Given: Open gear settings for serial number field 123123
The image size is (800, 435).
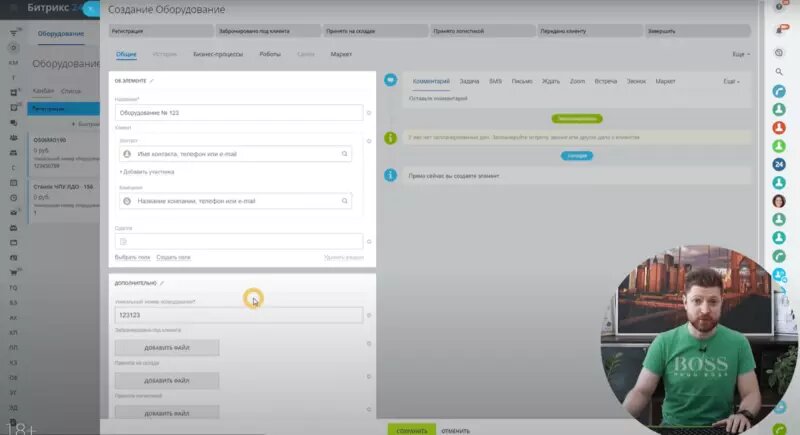Looking at the screenshot, I should click(x=369, y=315).
